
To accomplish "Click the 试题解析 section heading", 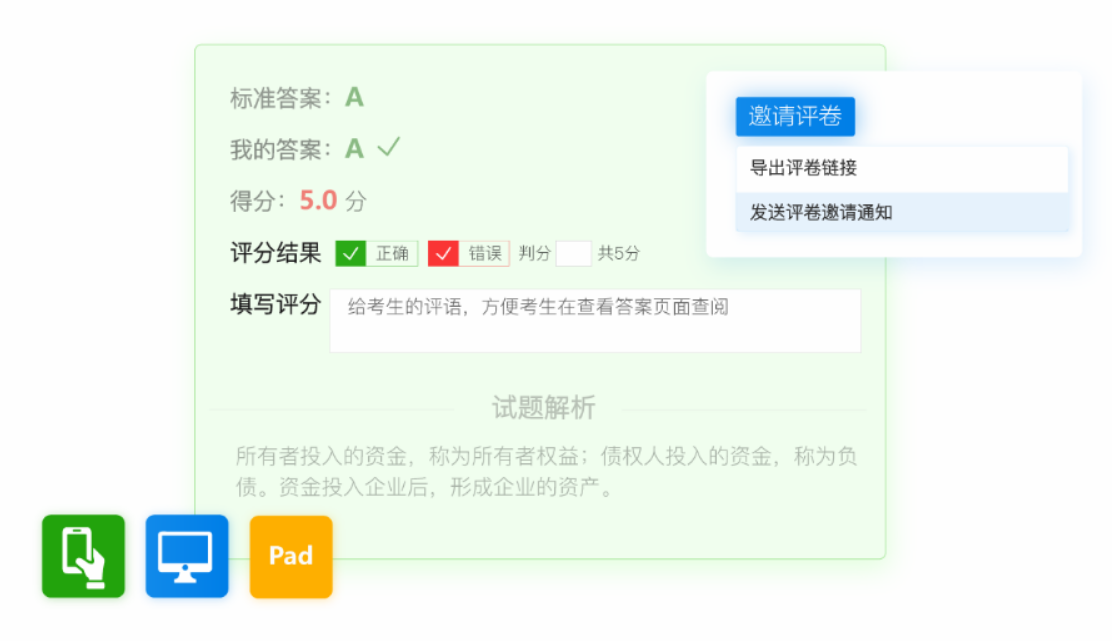I will tap(543, 408).
